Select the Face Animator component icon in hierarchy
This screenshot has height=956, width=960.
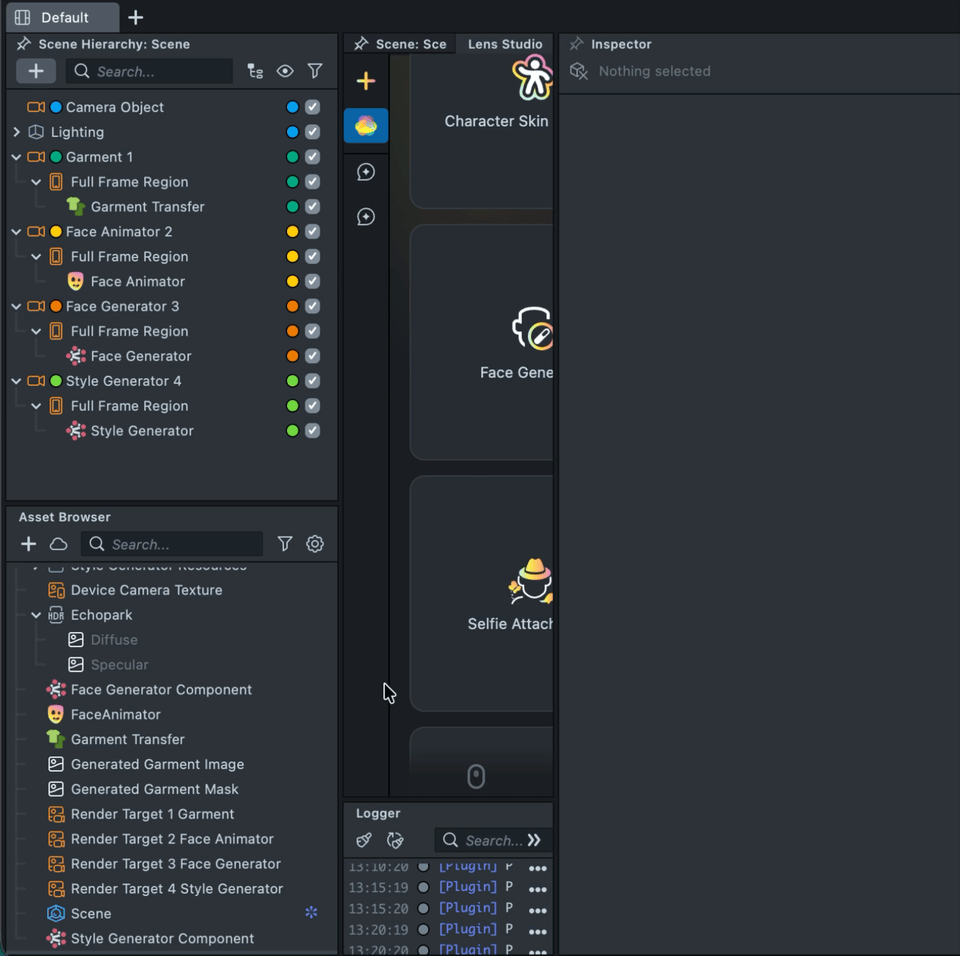pyautogui.click(x=76, y=282)
